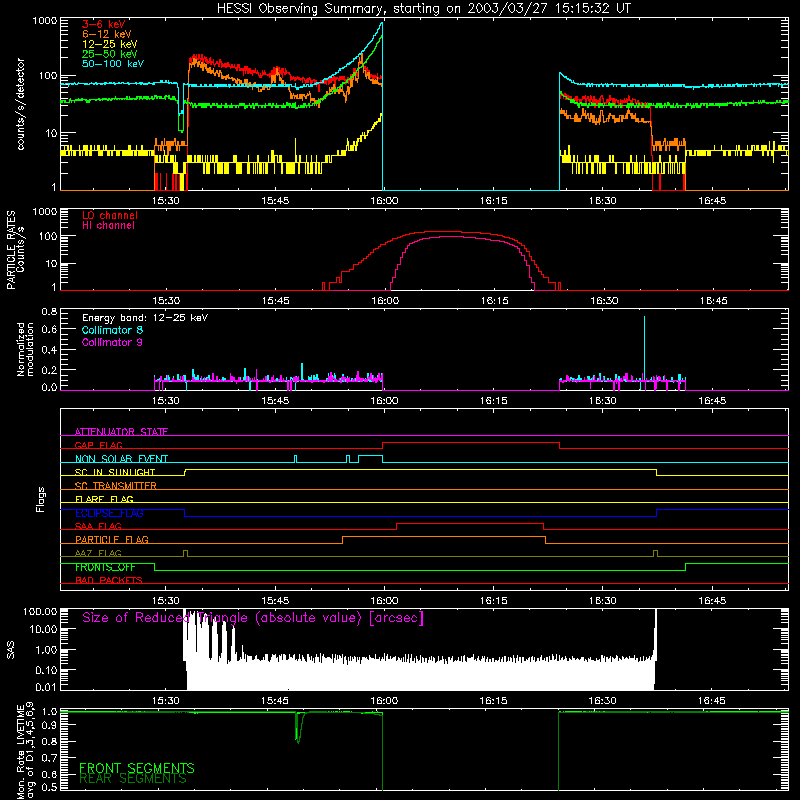The image size is (800, 800).
Task: Click the 100.00 tick value on SAS axis
Action: click(x=40, y=611)
